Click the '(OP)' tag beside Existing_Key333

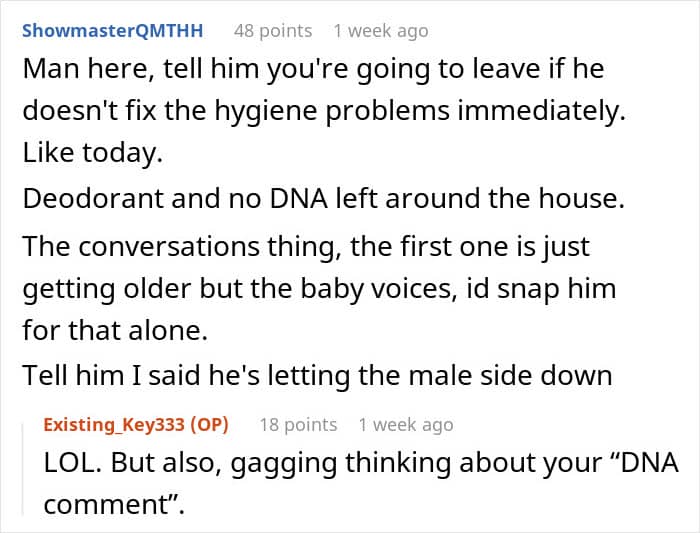coord(209,425)
